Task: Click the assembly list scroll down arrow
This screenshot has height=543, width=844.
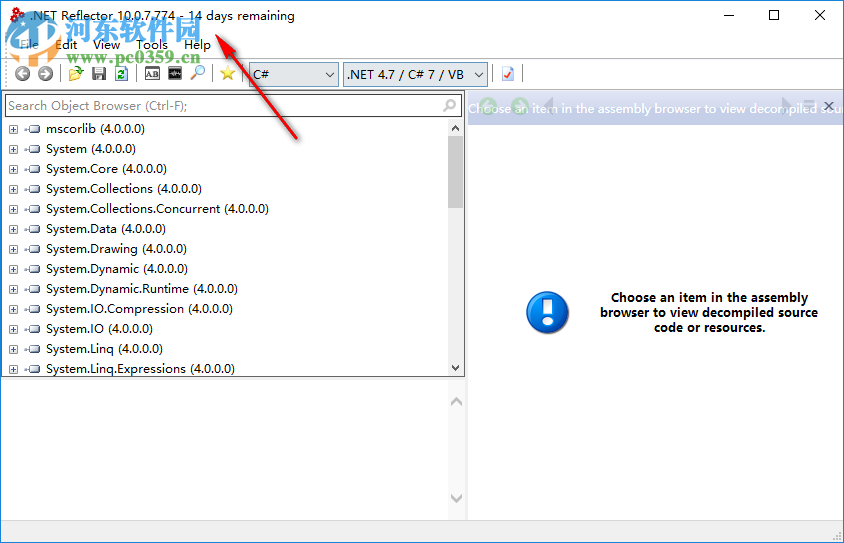Action: click(455, 368)
